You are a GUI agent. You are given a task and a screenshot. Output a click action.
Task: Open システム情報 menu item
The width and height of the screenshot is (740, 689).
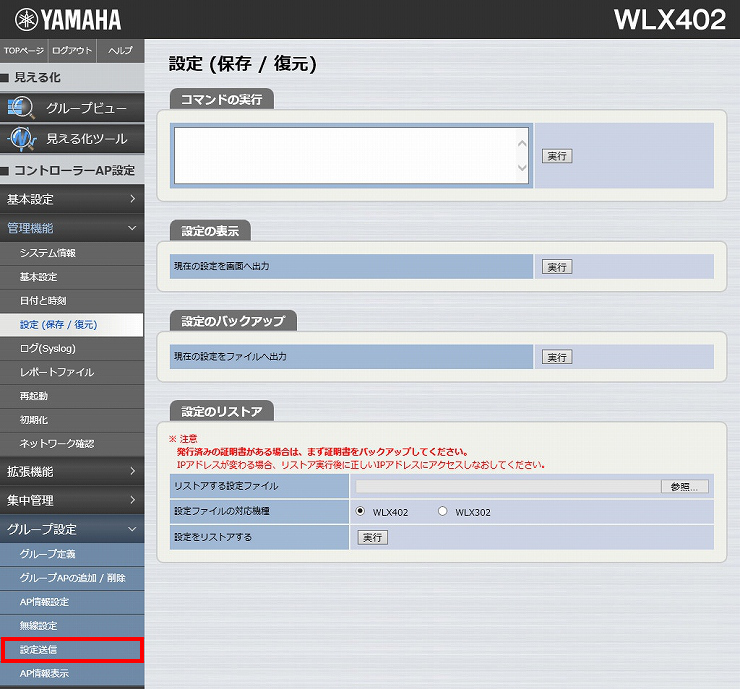click(72, 253)
